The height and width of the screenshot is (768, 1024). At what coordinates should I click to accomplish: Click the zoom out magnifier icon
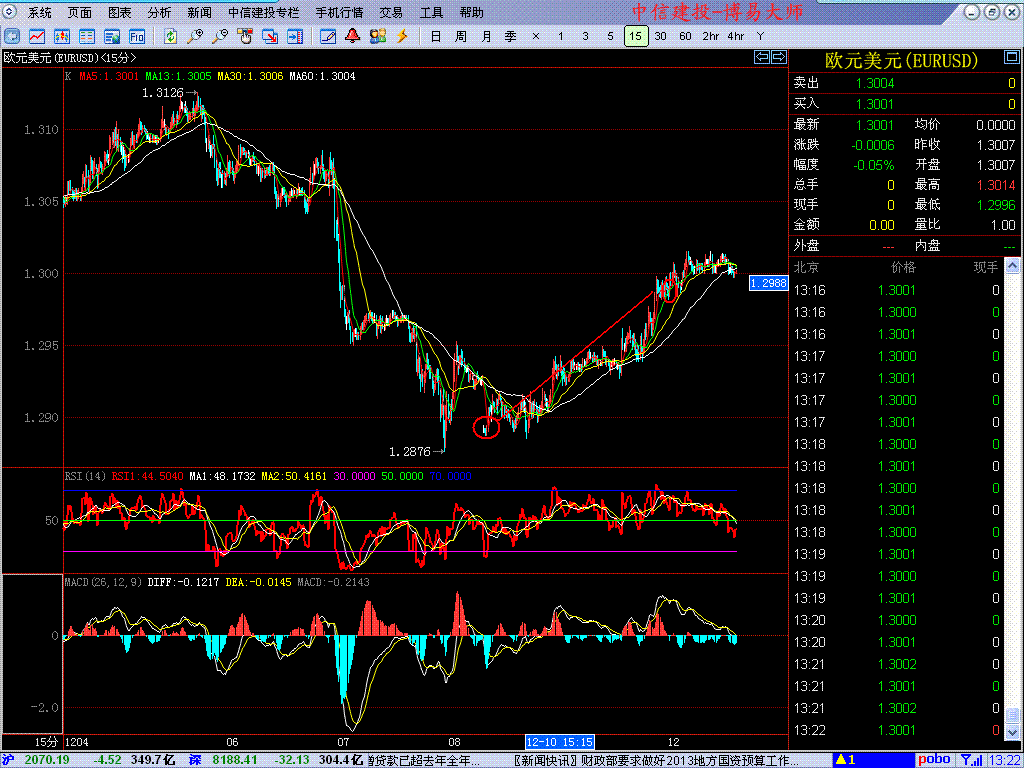point(219,36)
